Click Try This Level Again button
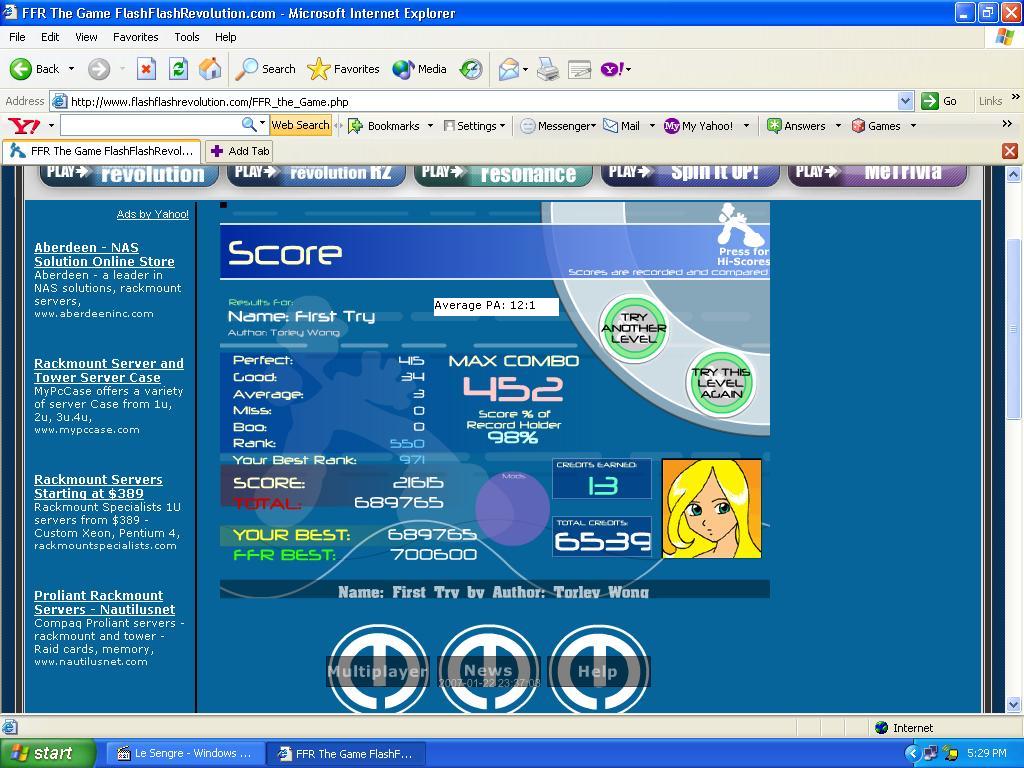Image resolution: width=1024 pixels, height=768 pixels. tap(720, 383)
